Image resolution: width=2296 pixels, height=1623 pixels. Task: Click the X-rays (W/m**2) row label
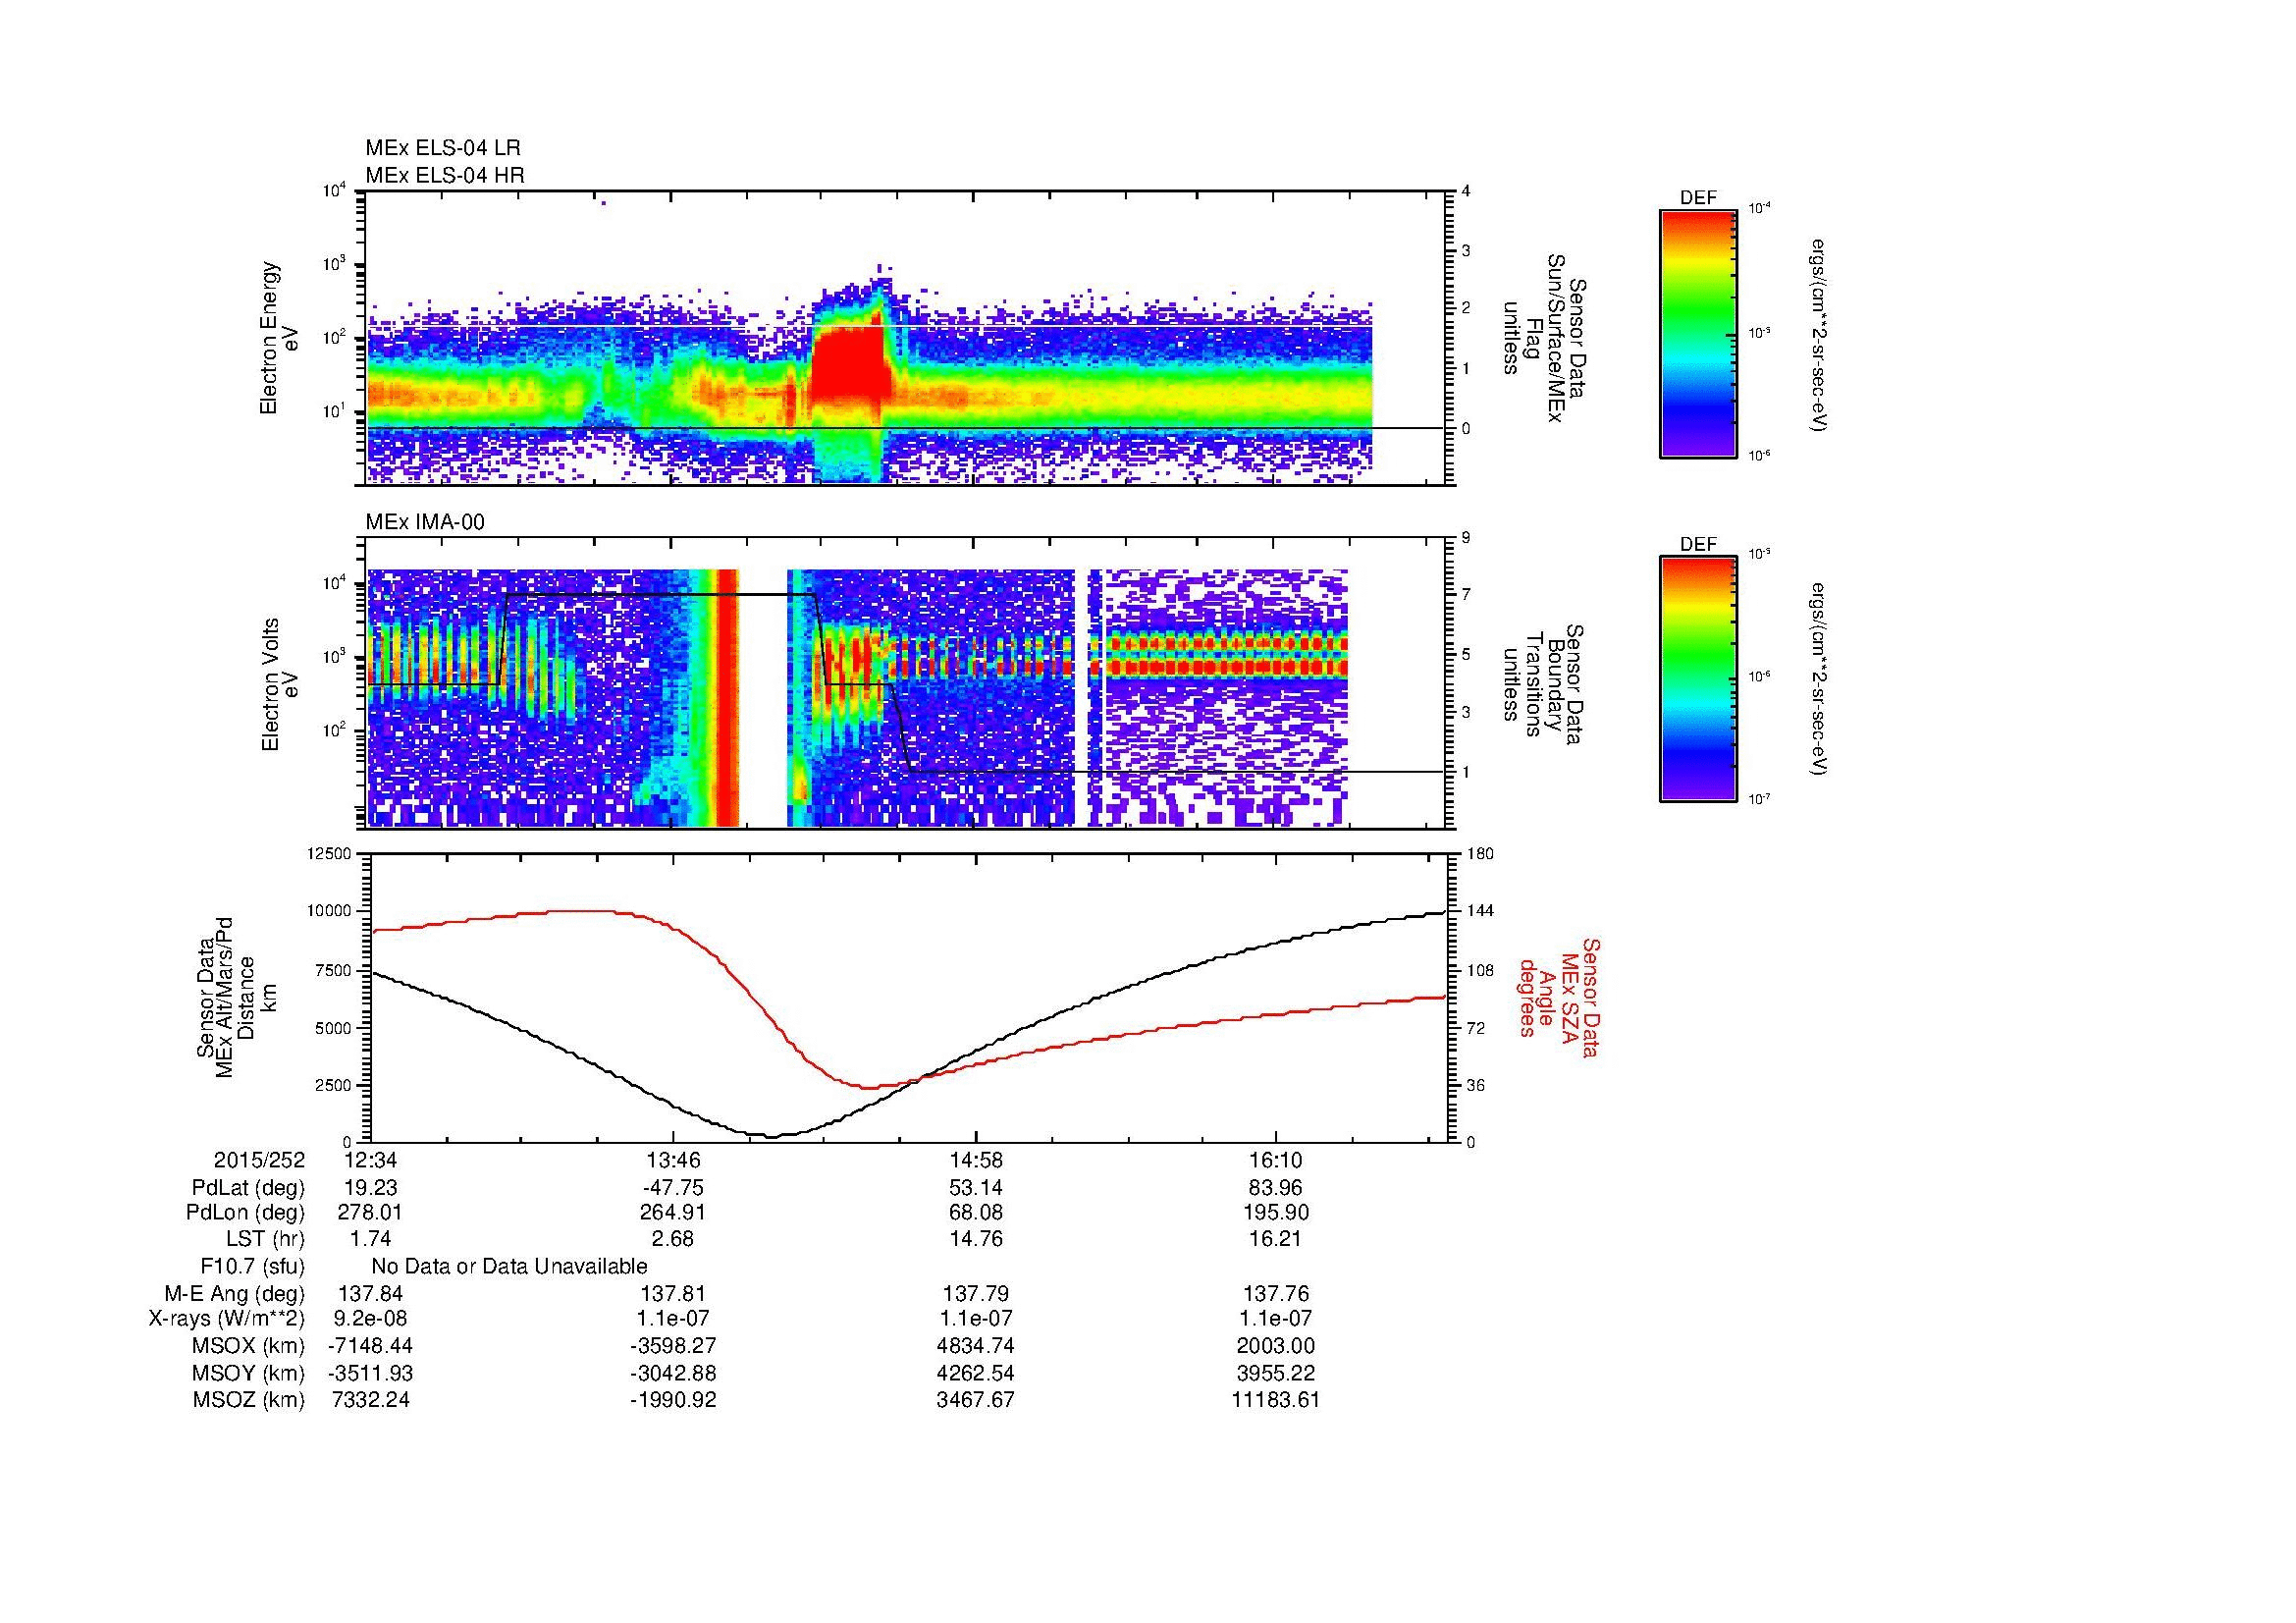pos(227,1319)
